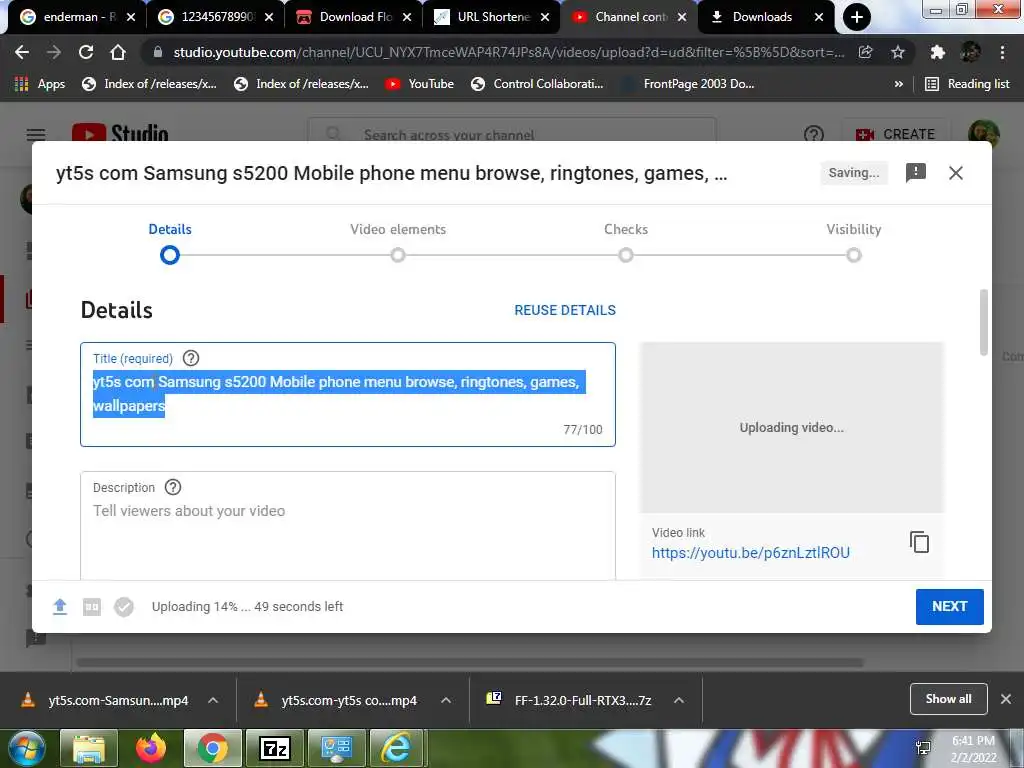Viewport: 1024px width, 768px height.
Task: Click the YouTube Studio account avatar
Action: (x=983, y=134)
